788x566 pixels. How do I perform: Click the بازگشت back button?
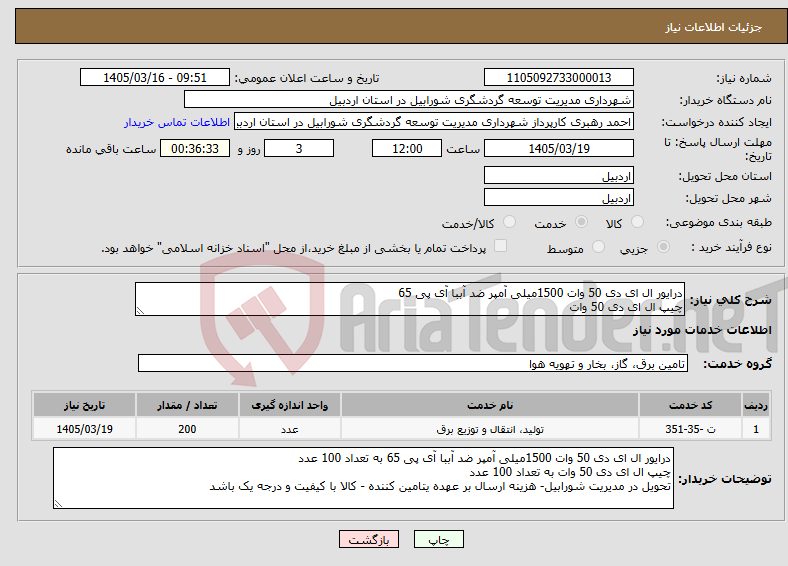click(x=369, y=539)
